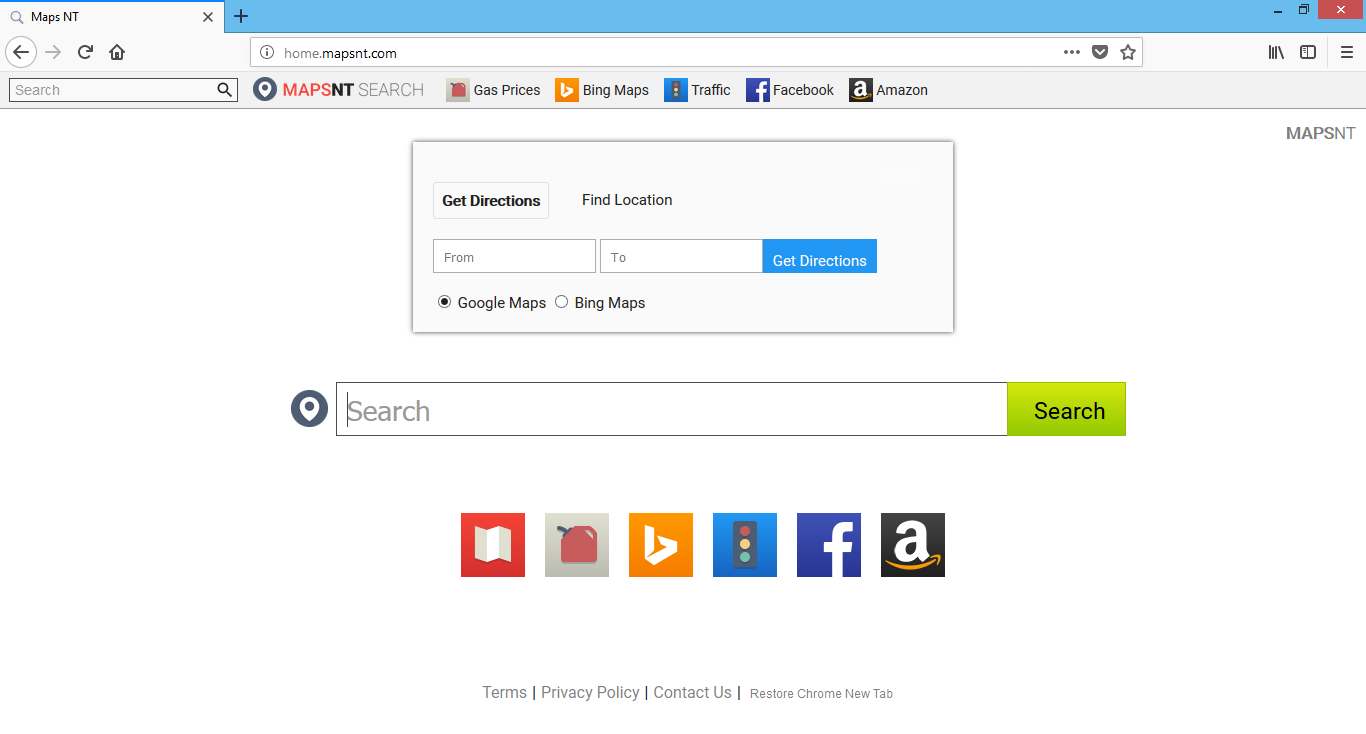Select the Google Maps radio button
Screen dimensions: 1366x734
444,301
